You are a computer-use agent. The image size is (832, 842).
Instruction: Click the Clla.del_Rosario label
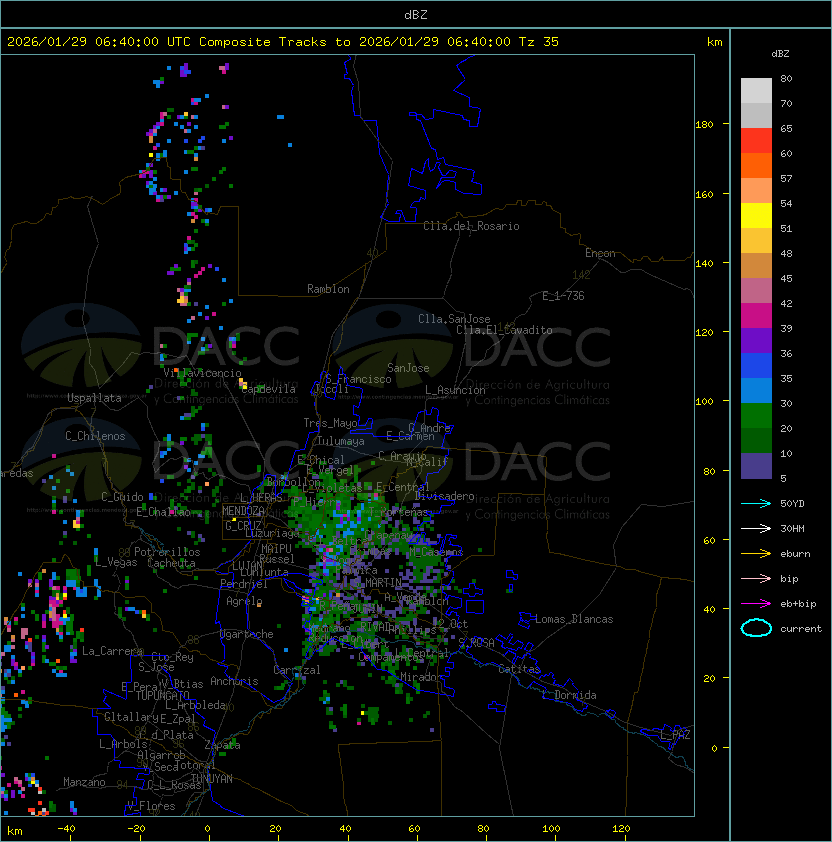(471, 226)
